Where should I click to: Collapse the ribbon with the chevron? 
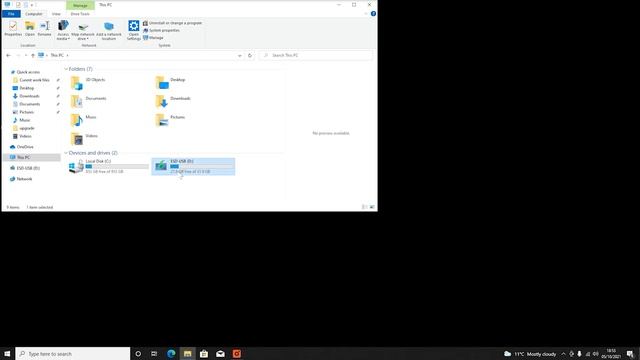366,14
